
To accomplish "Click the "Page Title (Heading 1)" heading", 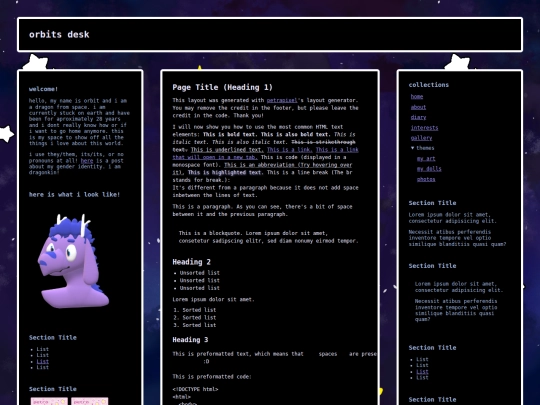I will click(x=222, y=87).
